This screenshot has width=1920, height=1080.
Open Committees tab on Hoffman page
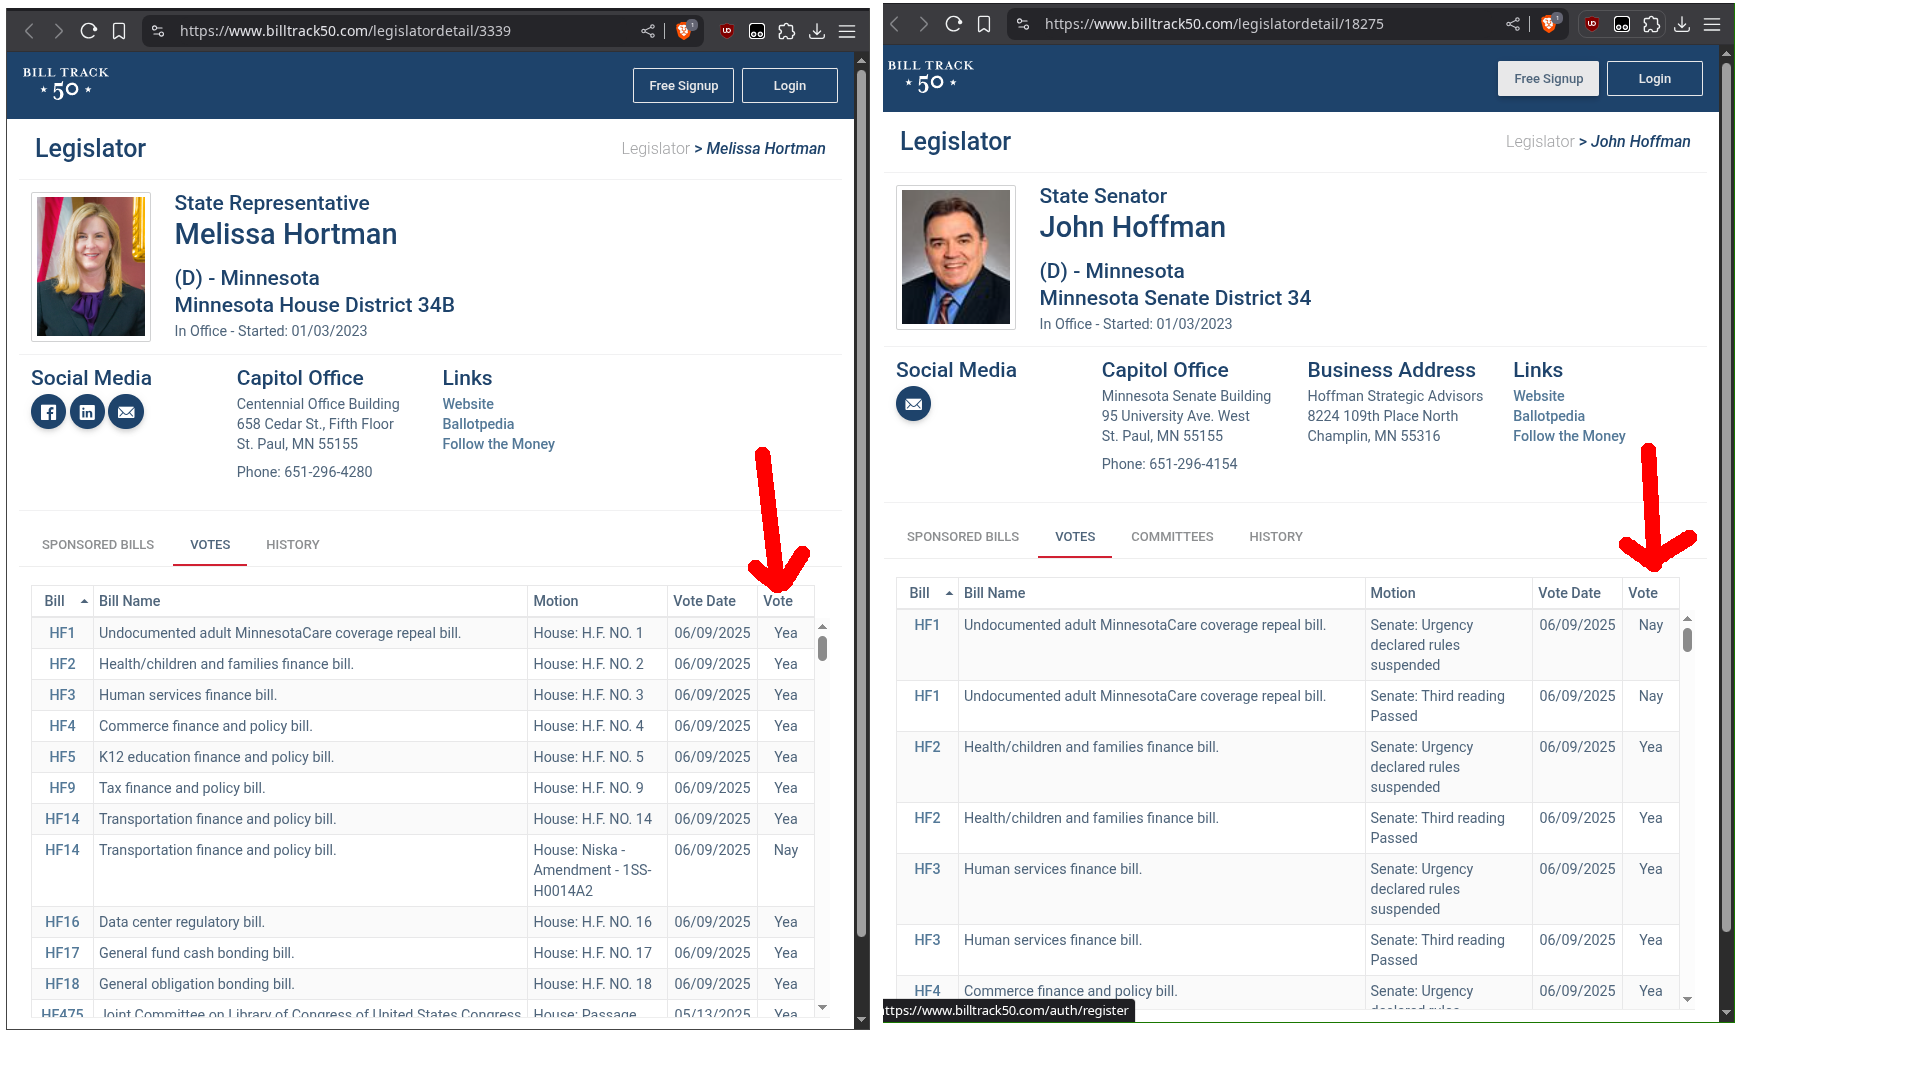click(x=1172, y=537)
